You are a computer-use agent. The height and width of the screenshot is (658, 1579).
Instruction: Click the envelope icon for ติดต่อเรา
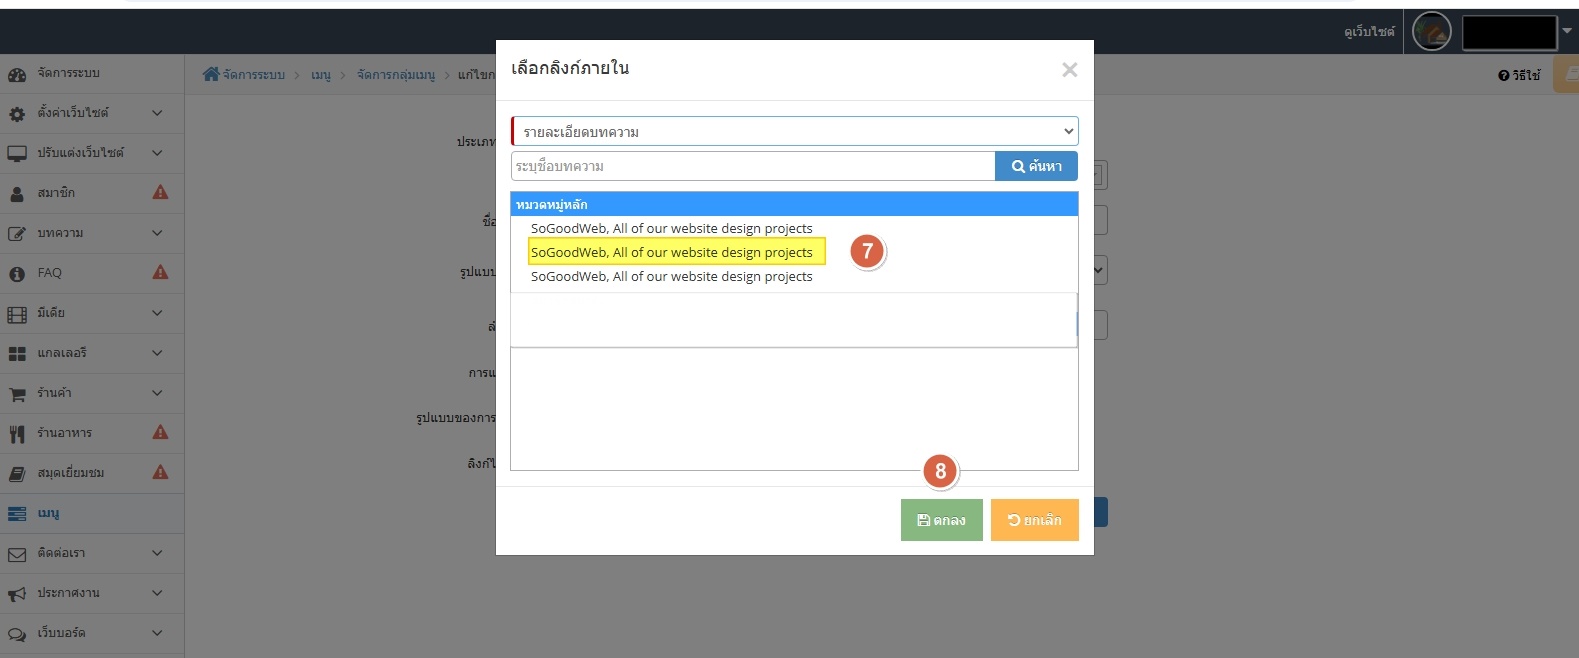pos(17,554)
